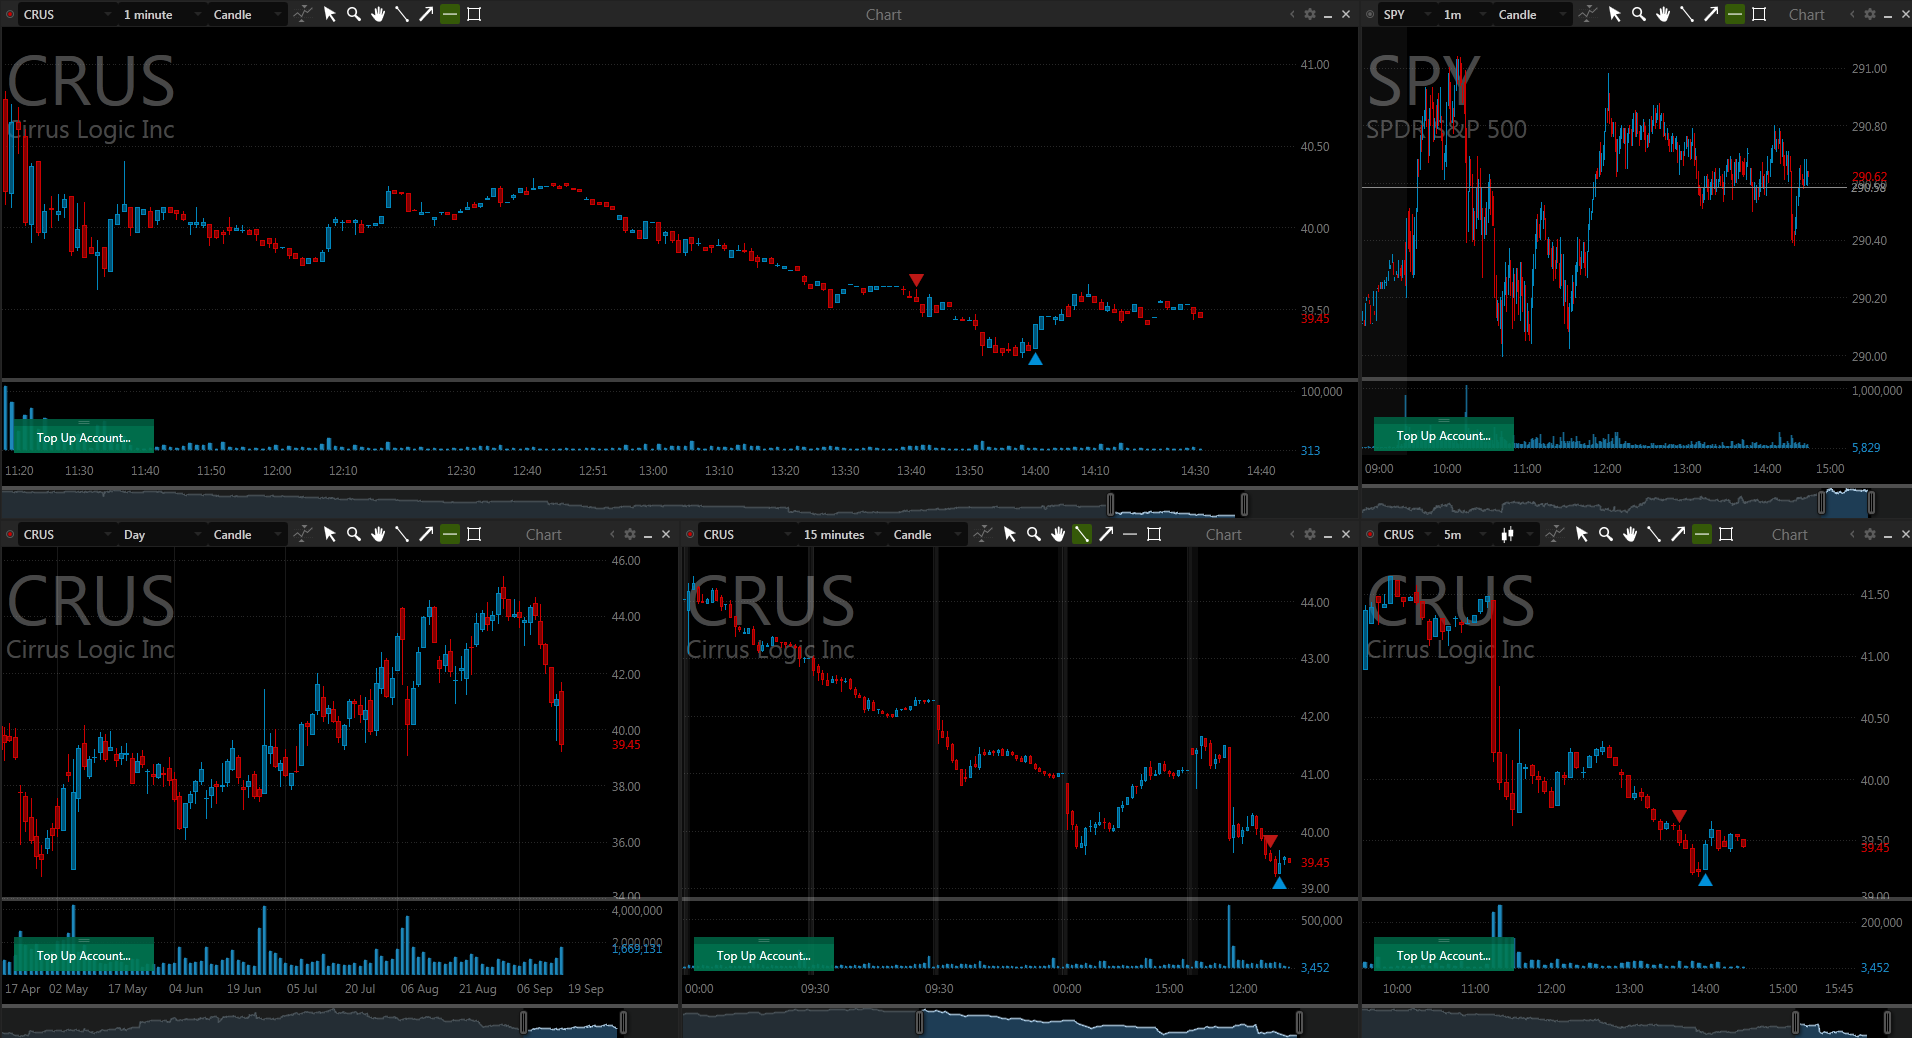
Task: Open indicators icon in CRUS 1 minute chart
Action: [x=302, y=14]
